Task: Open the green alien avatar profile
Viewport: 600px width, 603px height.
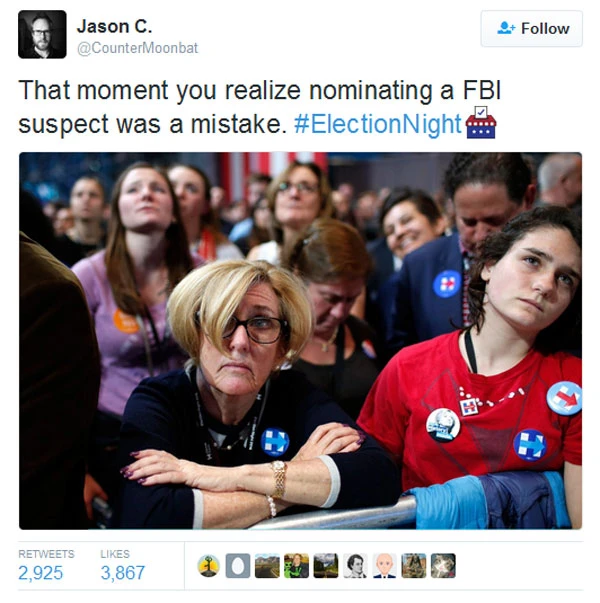Action: (x=297, y=566)
